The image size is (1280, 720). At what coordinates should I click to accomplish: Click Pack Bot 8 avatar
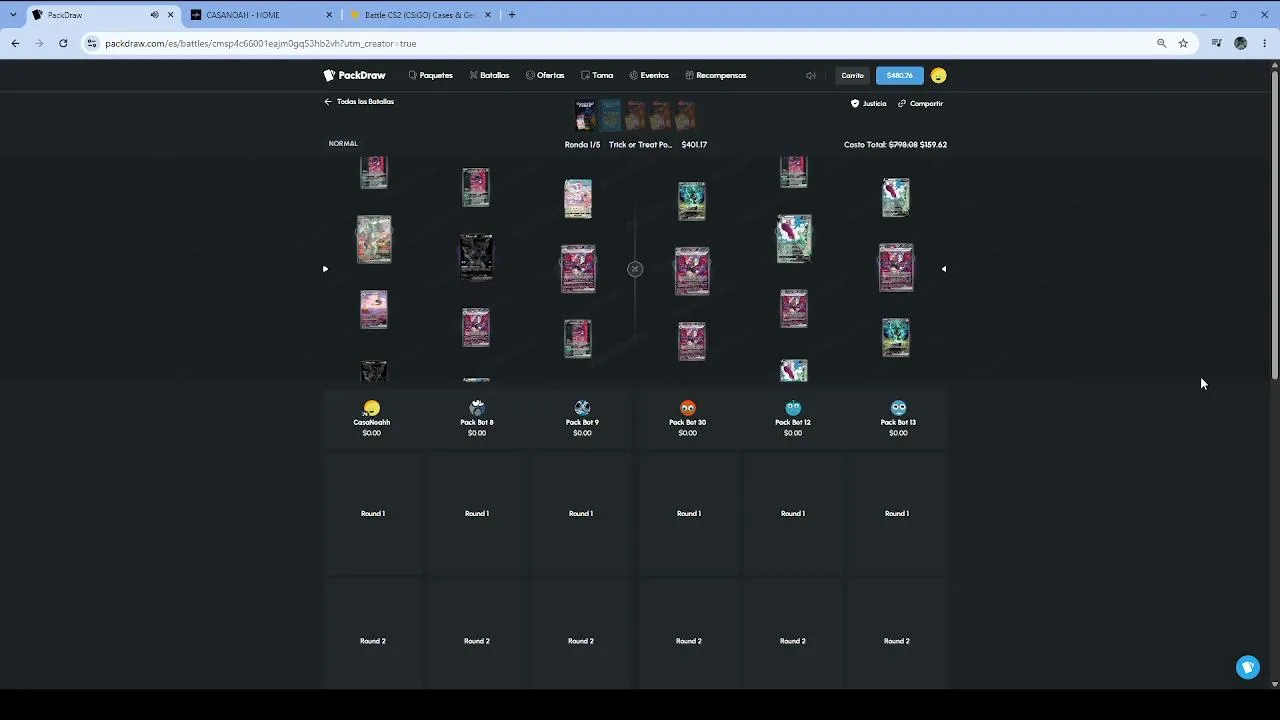point(477,408)
